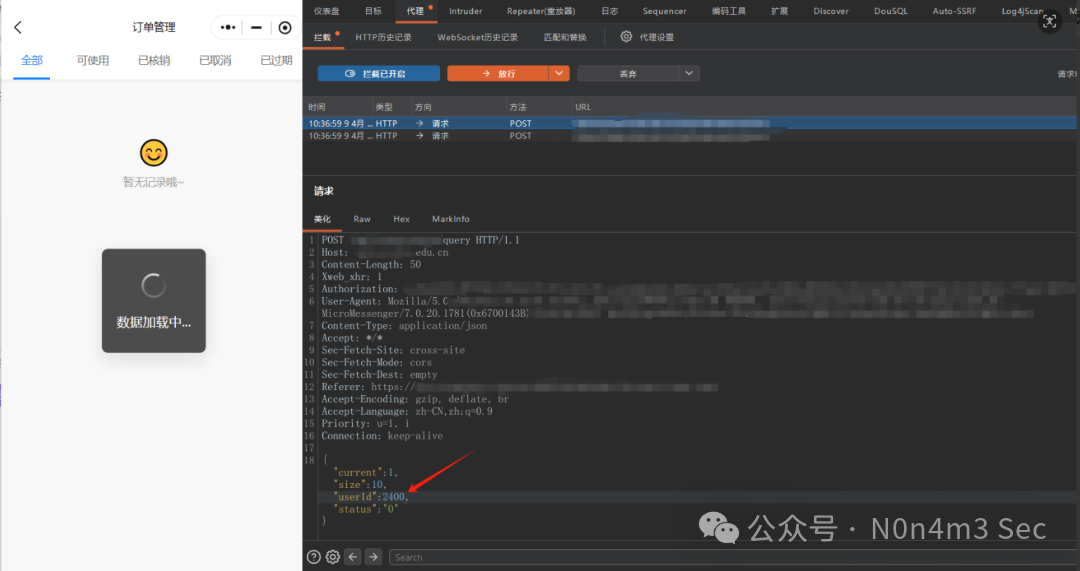Open the Sequencer tab
The width and height of the screenshot is (1080, 571).
pyautogui.click(x=664, y=11)
